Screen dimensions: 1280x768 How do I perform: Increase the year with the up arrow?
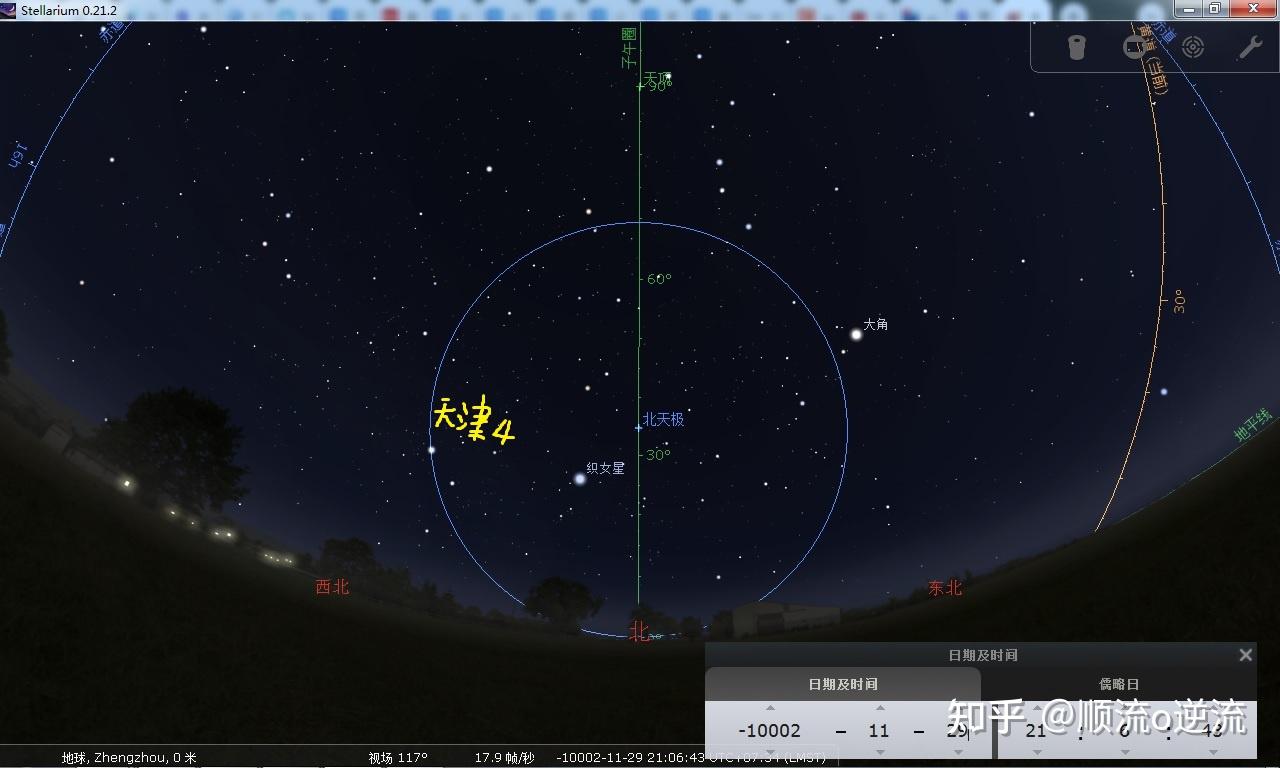tap(770, 709)
